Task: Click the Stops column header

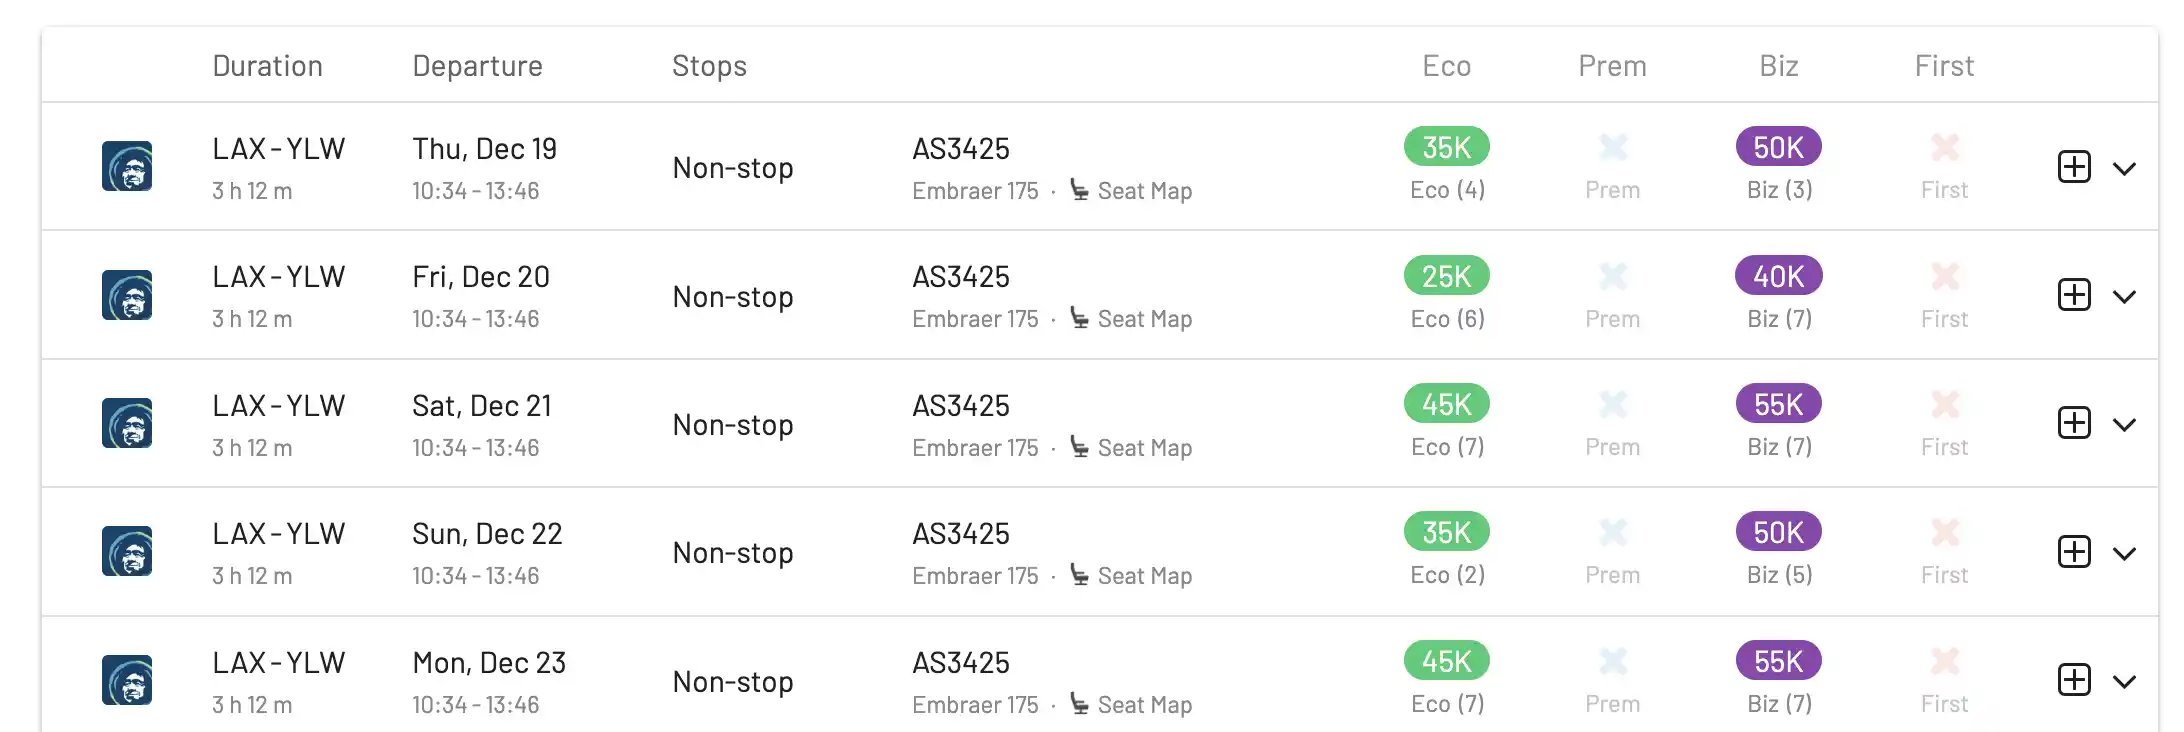Action: (x=709, y=66)
